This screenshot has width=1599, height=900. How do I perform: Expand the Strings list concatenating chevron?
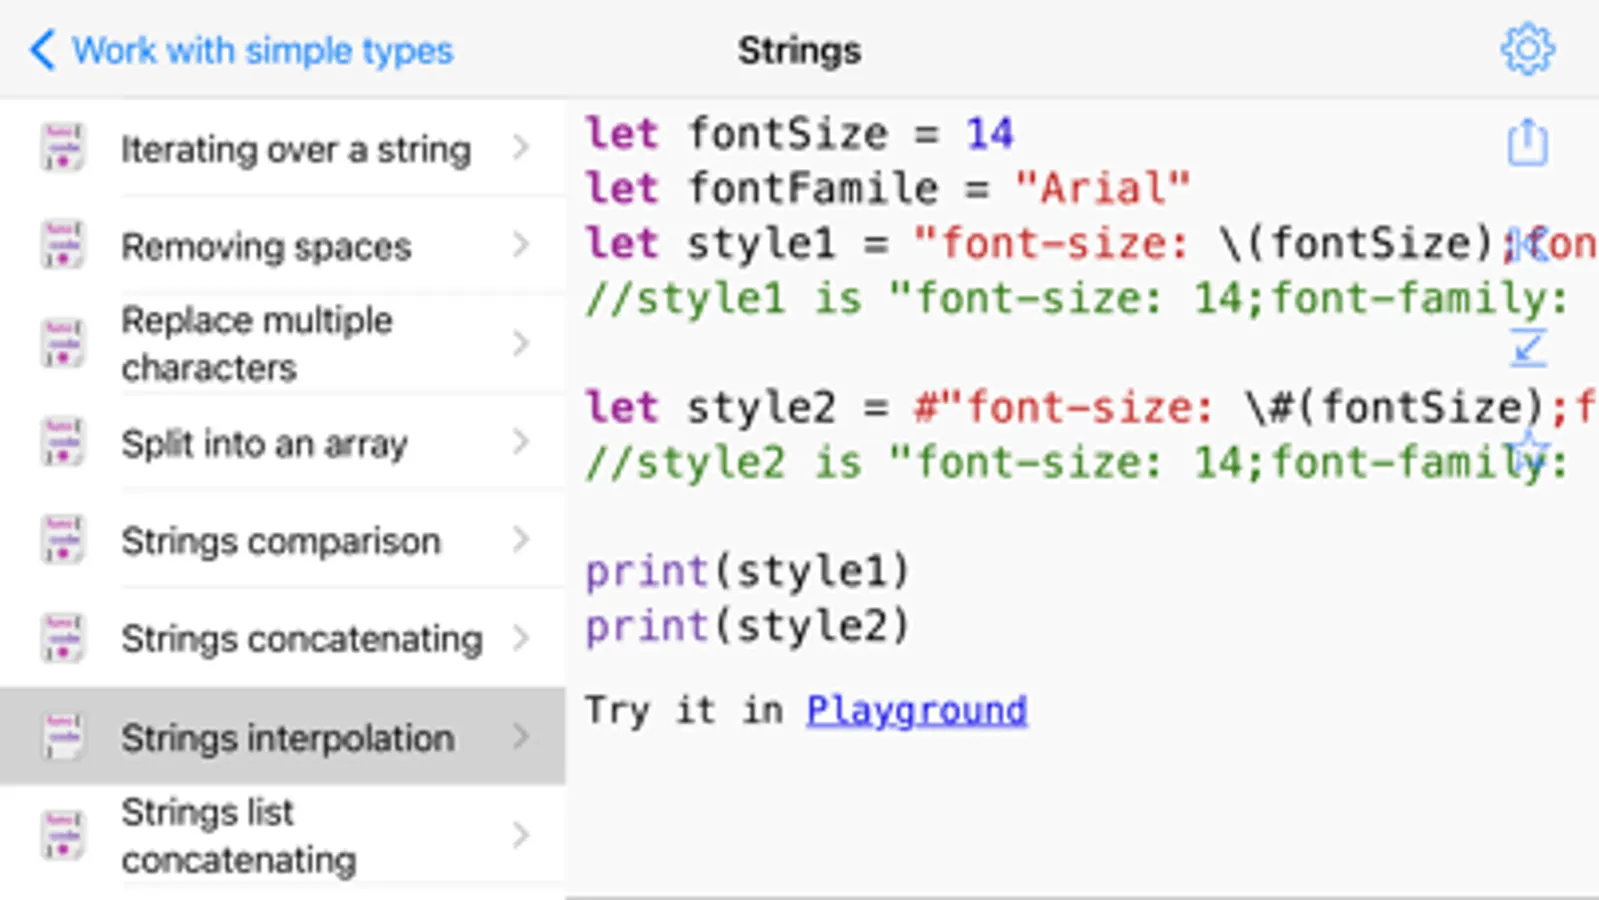click(x=520, y=835)
